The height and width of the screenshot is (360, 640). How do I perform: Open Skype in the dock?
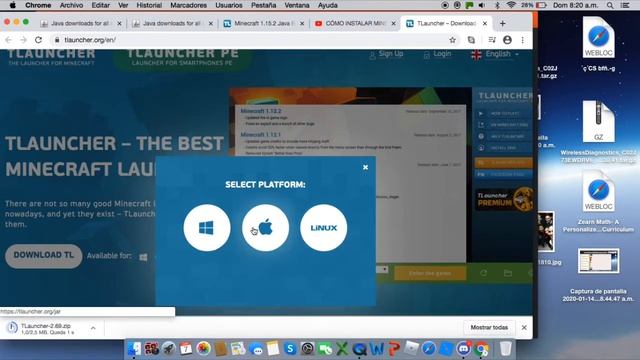(290, 349)
